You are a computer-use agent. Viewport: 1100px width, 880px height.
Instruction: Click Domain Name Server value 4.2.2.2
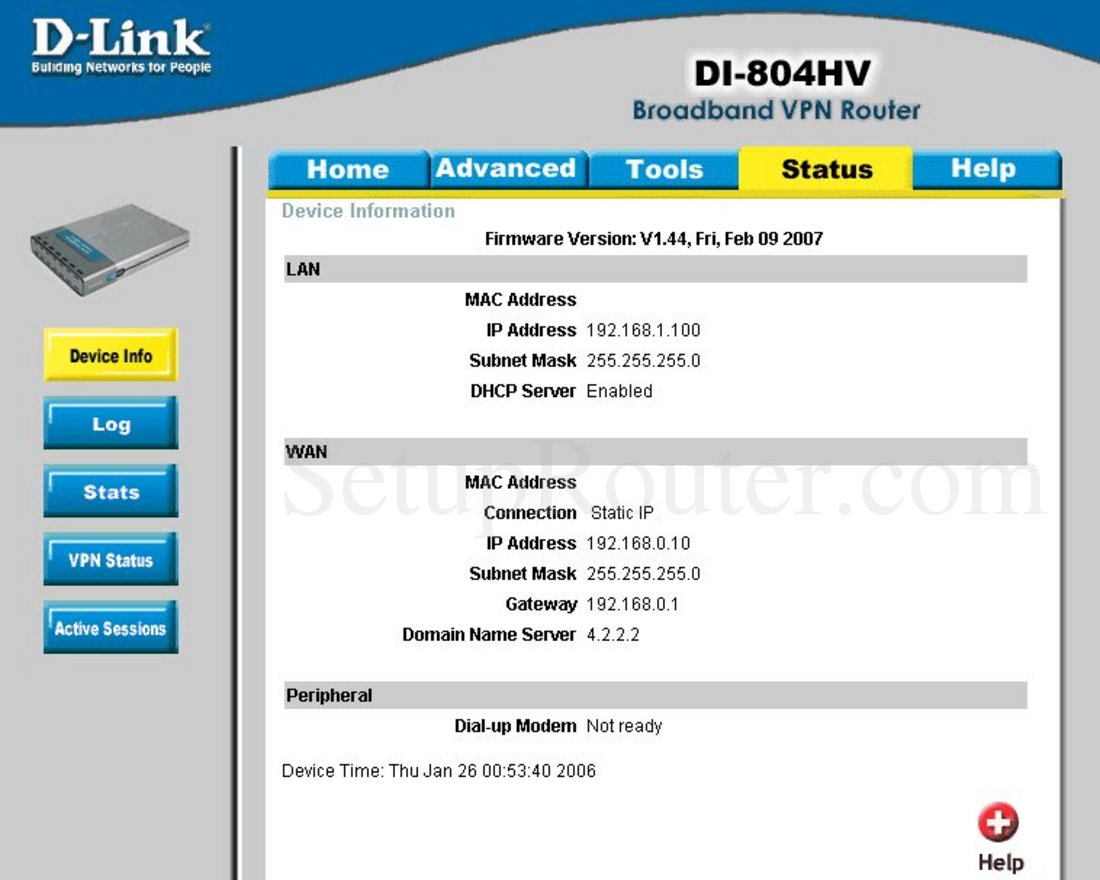tap(613, 635)
